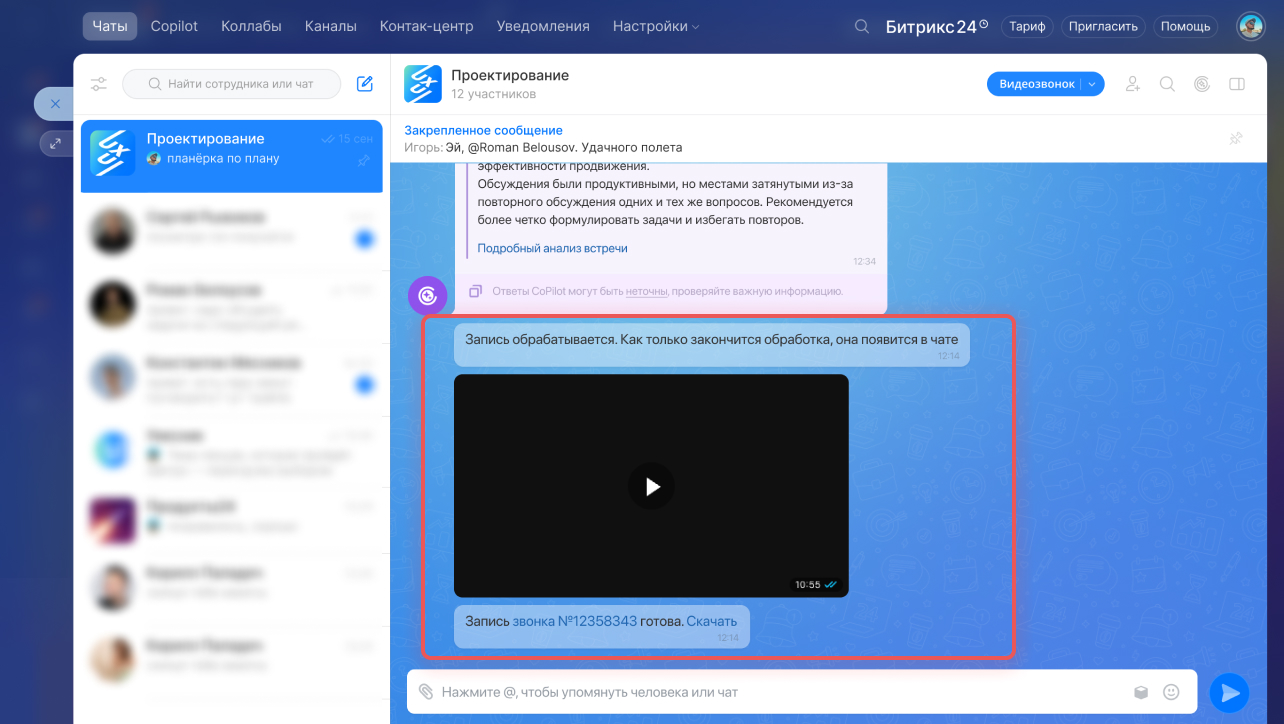Screen dimensions: 1284x724
Task: Switch to the Copilot tab
Action: (174, 26)
